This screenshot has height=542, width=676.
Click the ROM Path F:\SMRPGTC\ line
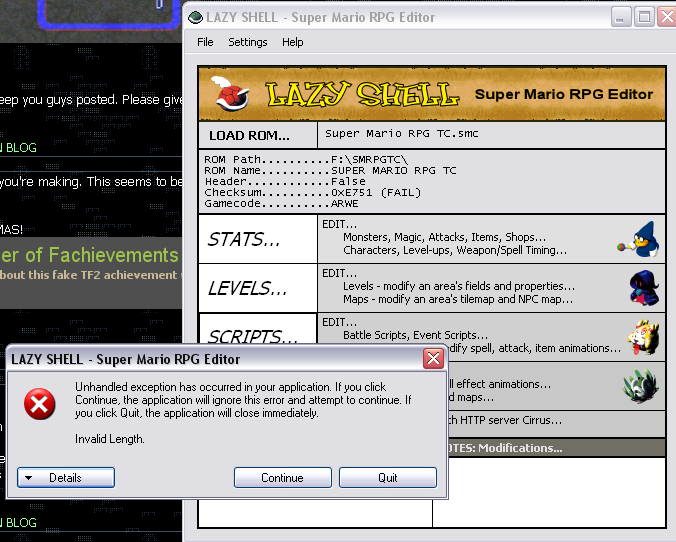click(306, 160)
